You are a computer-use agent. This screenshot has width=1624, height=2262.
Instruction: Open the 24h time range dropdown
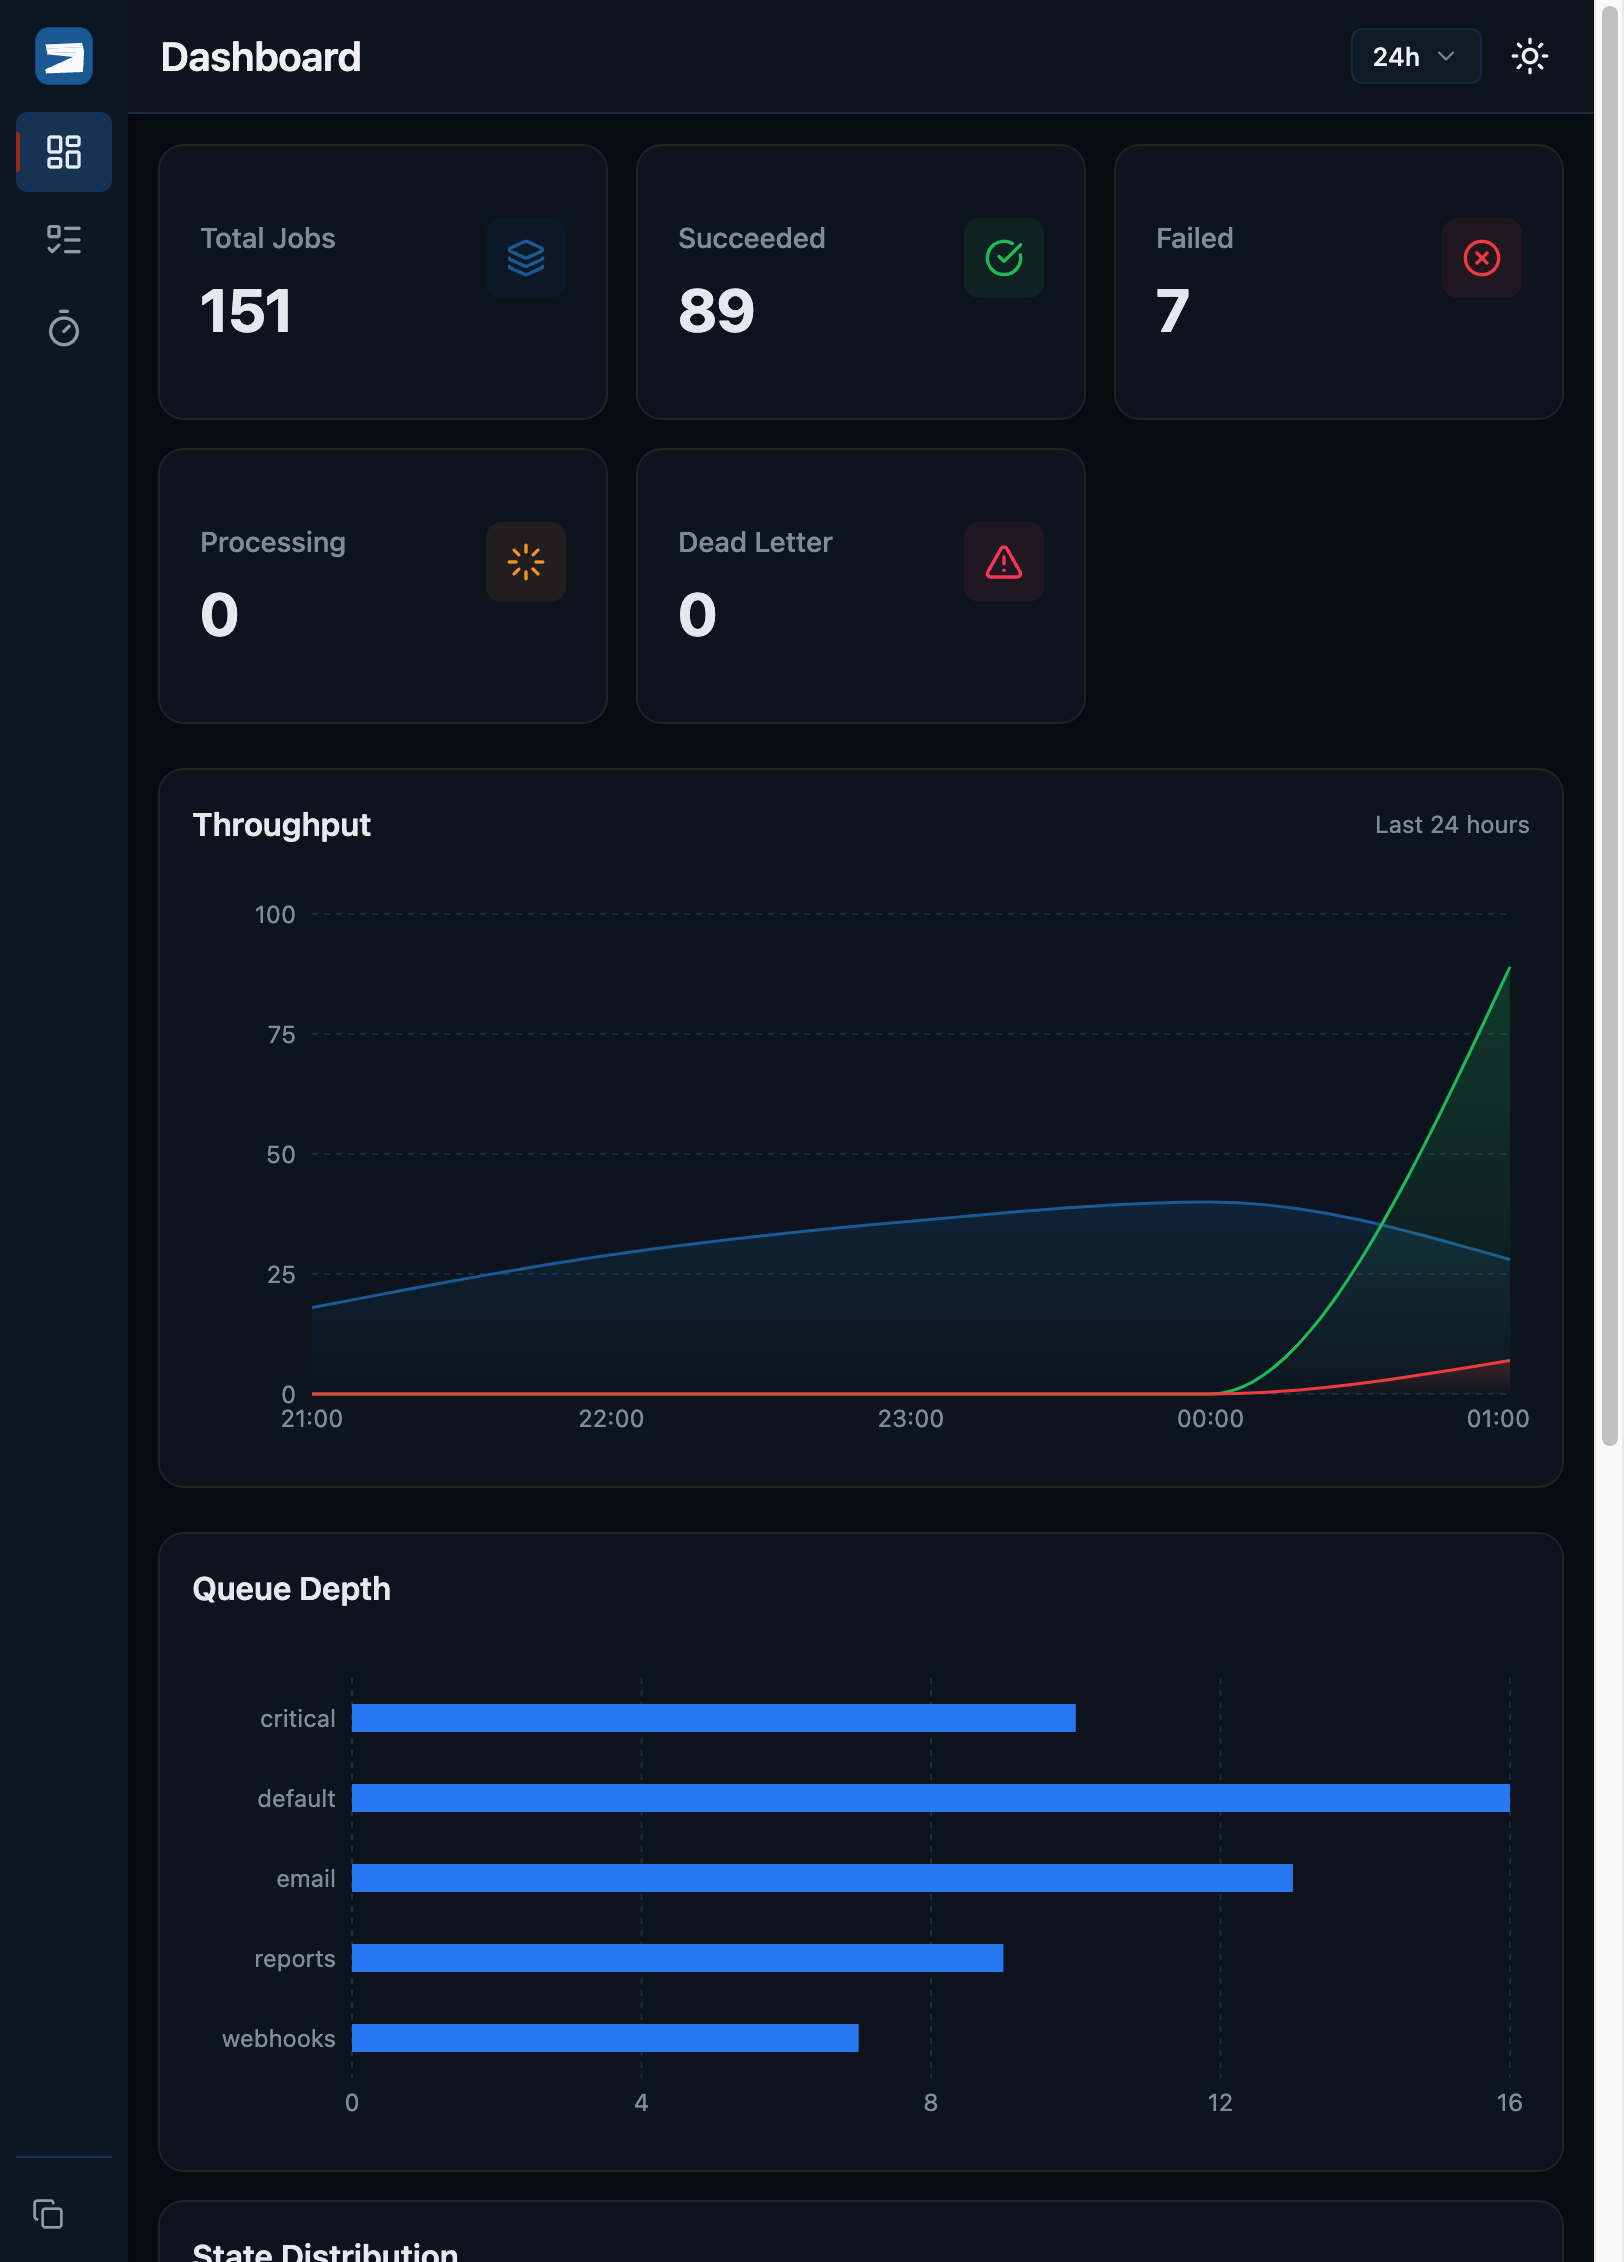1415,57
